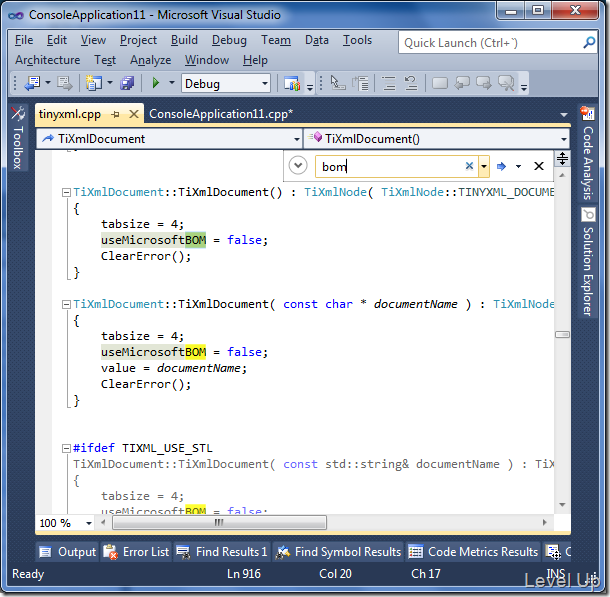
Task: Open the text editor toolbar overflow arrow
Action: 524,88
